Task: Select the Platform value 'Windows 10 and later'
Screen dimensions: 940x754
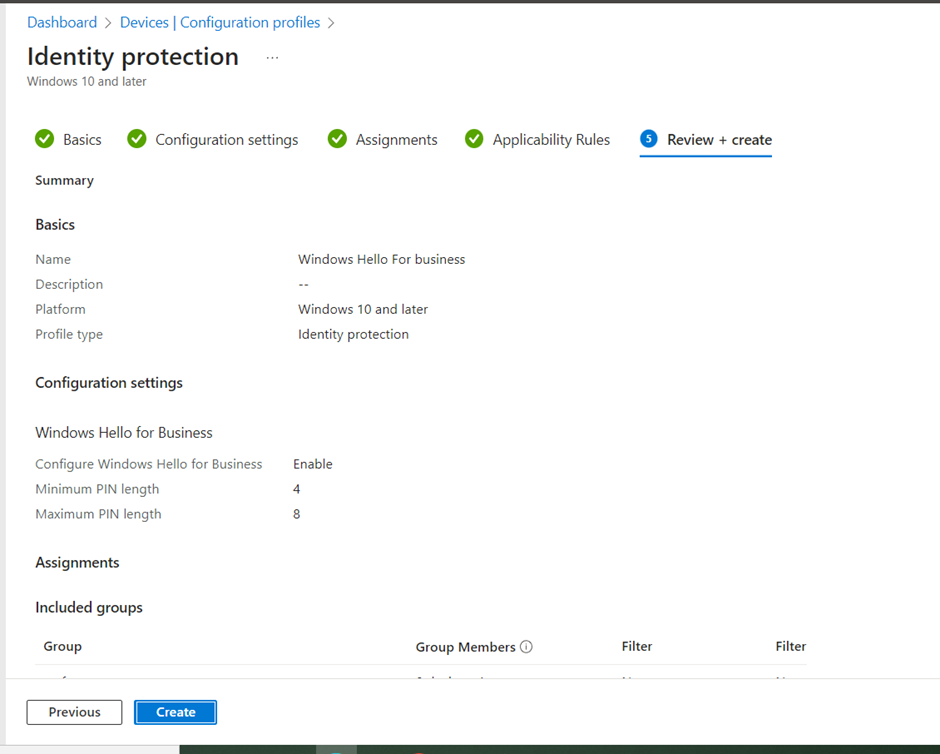Action: (x=363, y=309)
